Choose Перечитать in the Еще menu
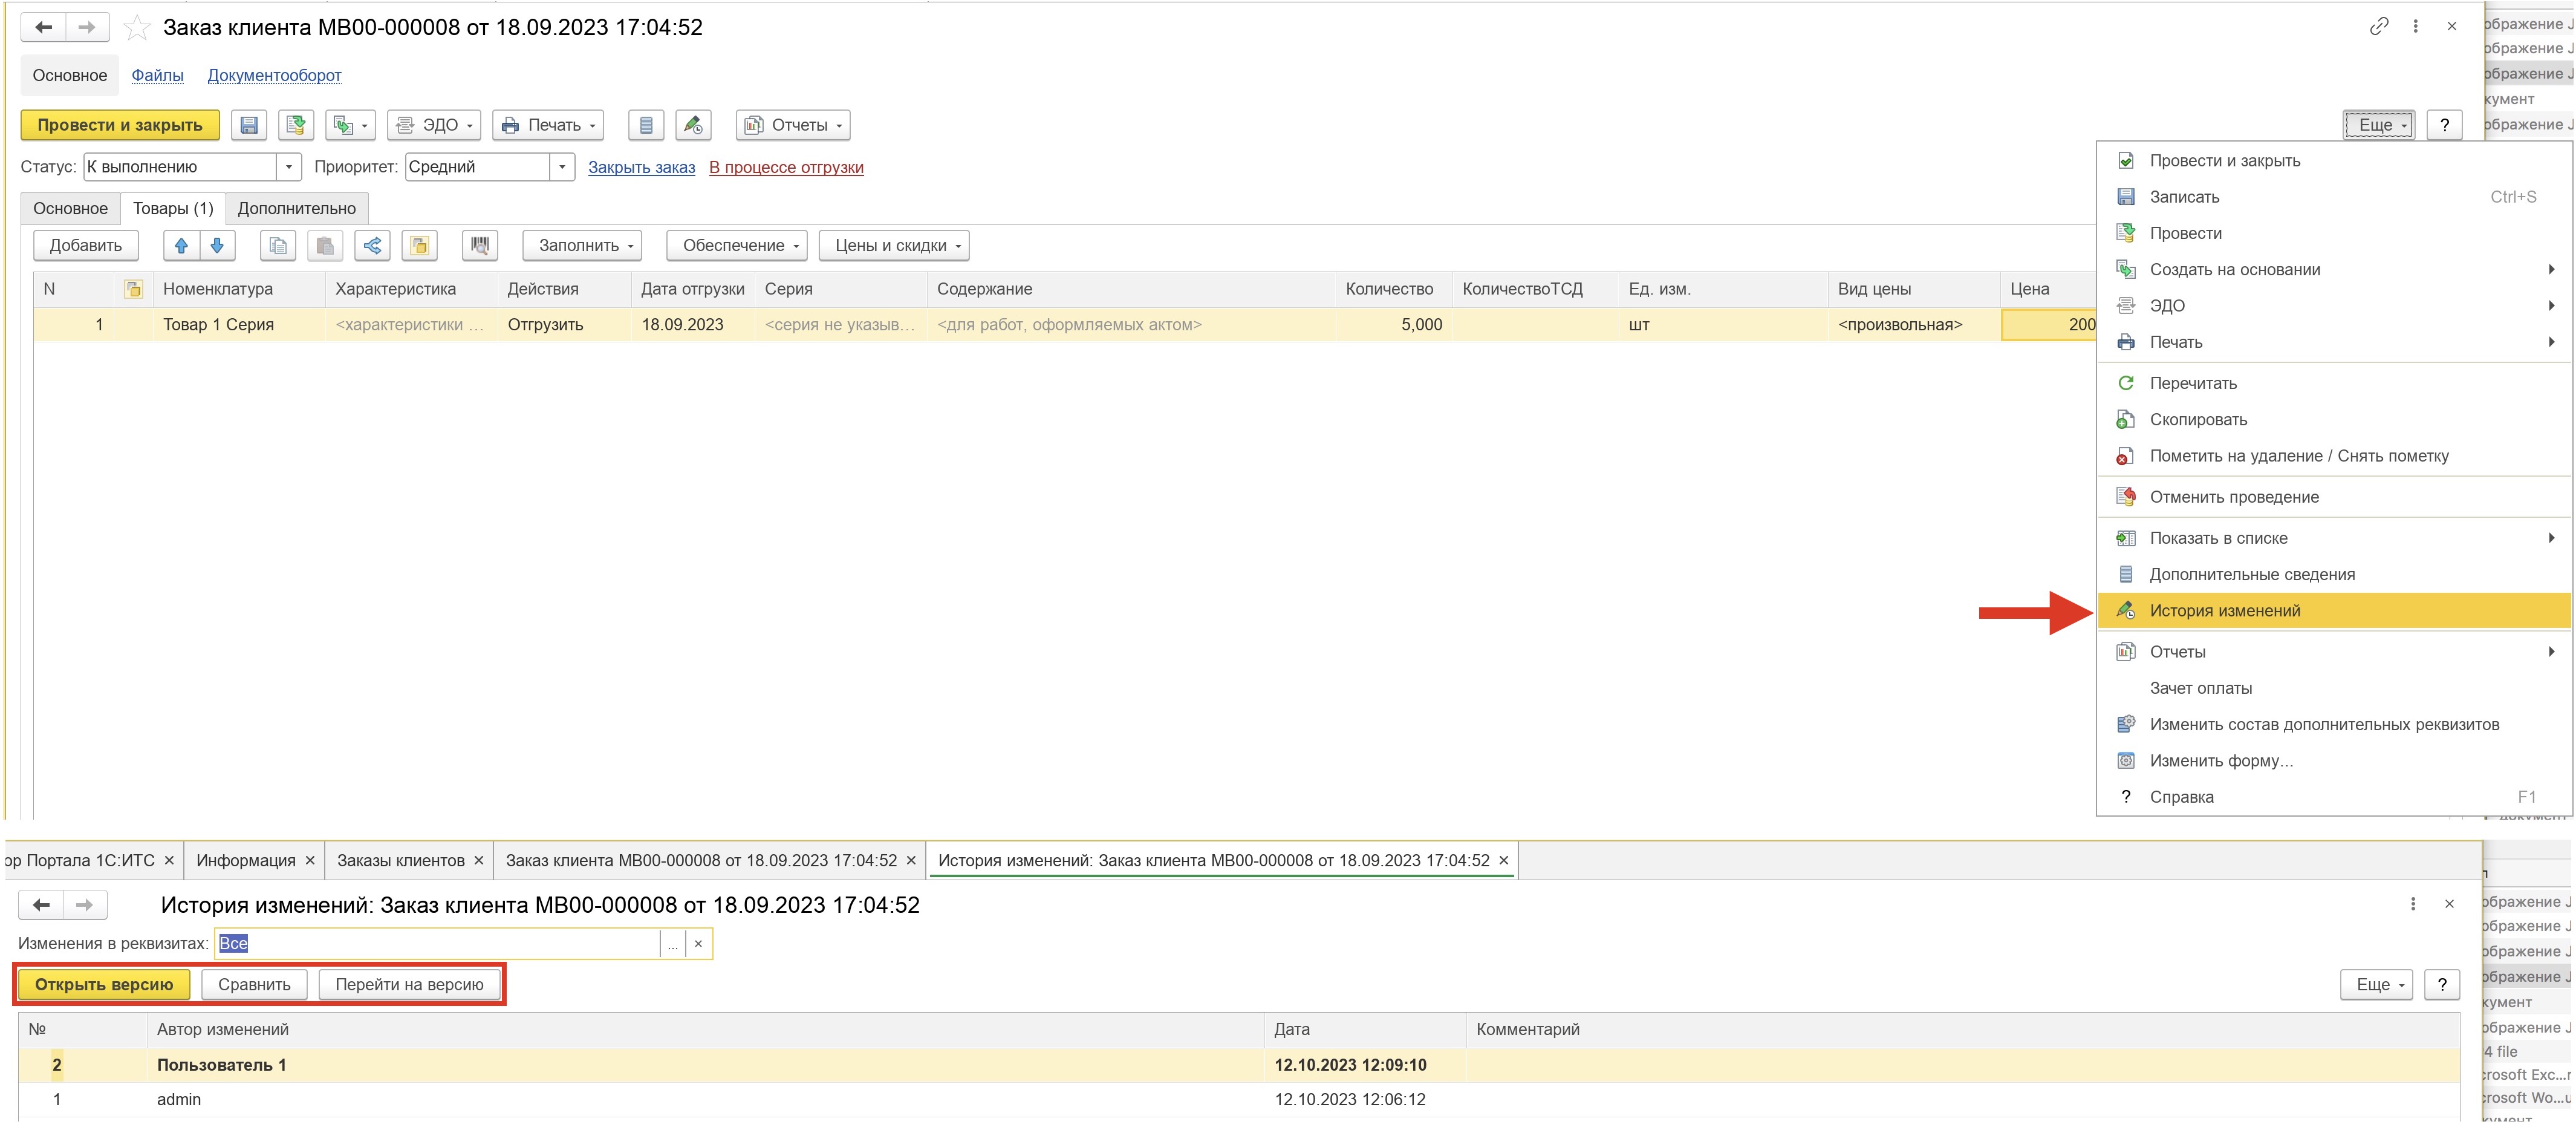The image size is (2576, 1130). click(2333, 383)
